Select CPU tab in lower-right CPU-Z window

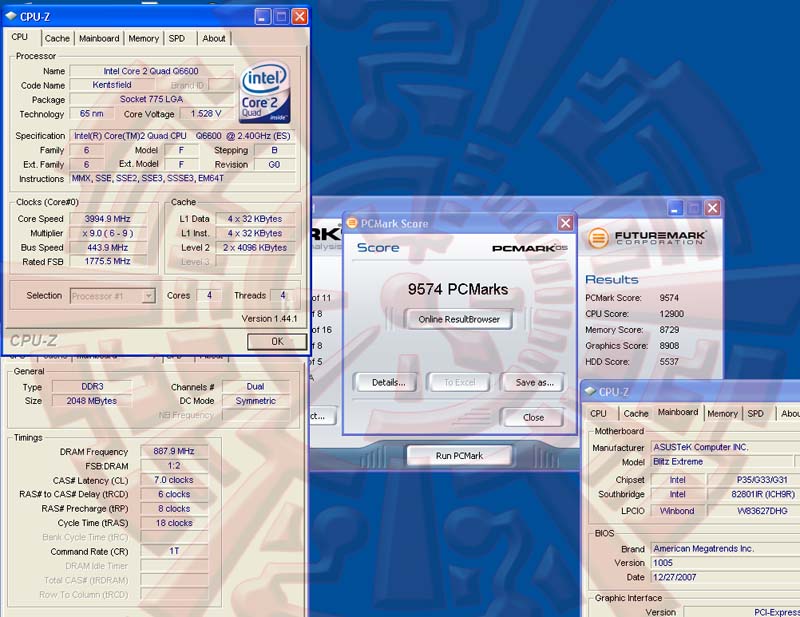pyautogui.click(x=598, y=413)
